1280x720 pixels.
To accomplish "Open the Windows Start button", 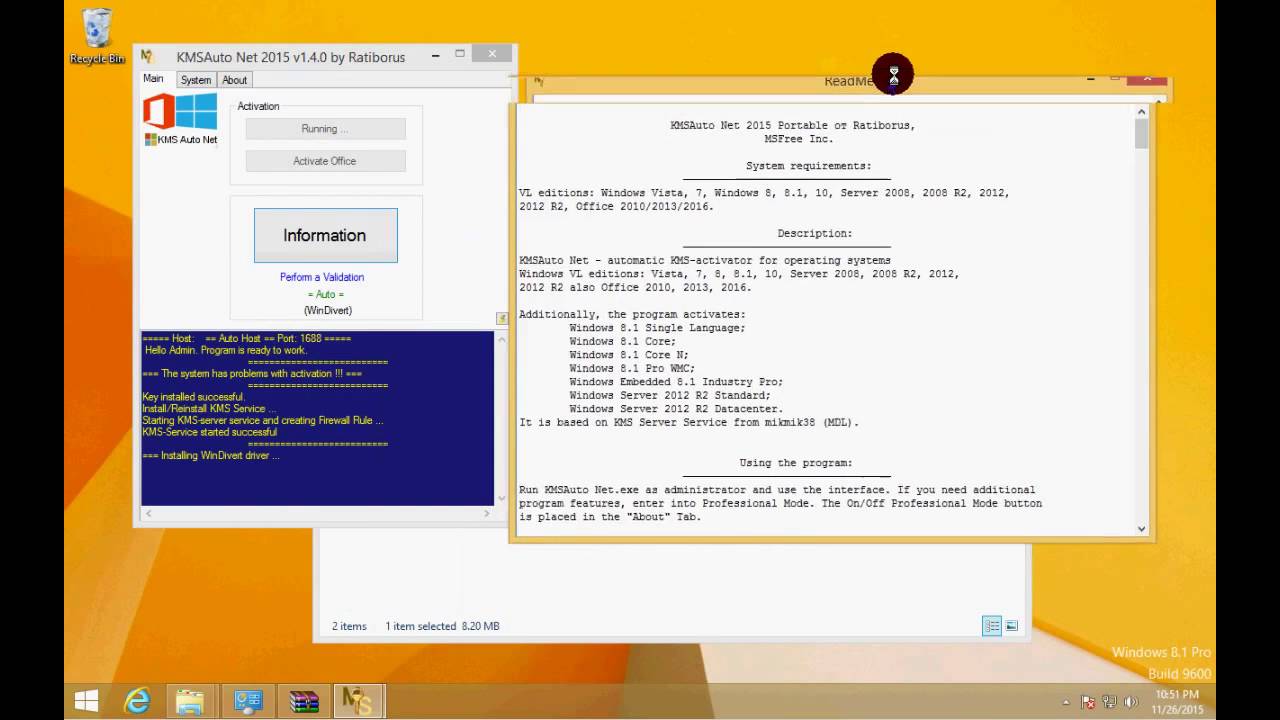I will [x=87, y=702].
